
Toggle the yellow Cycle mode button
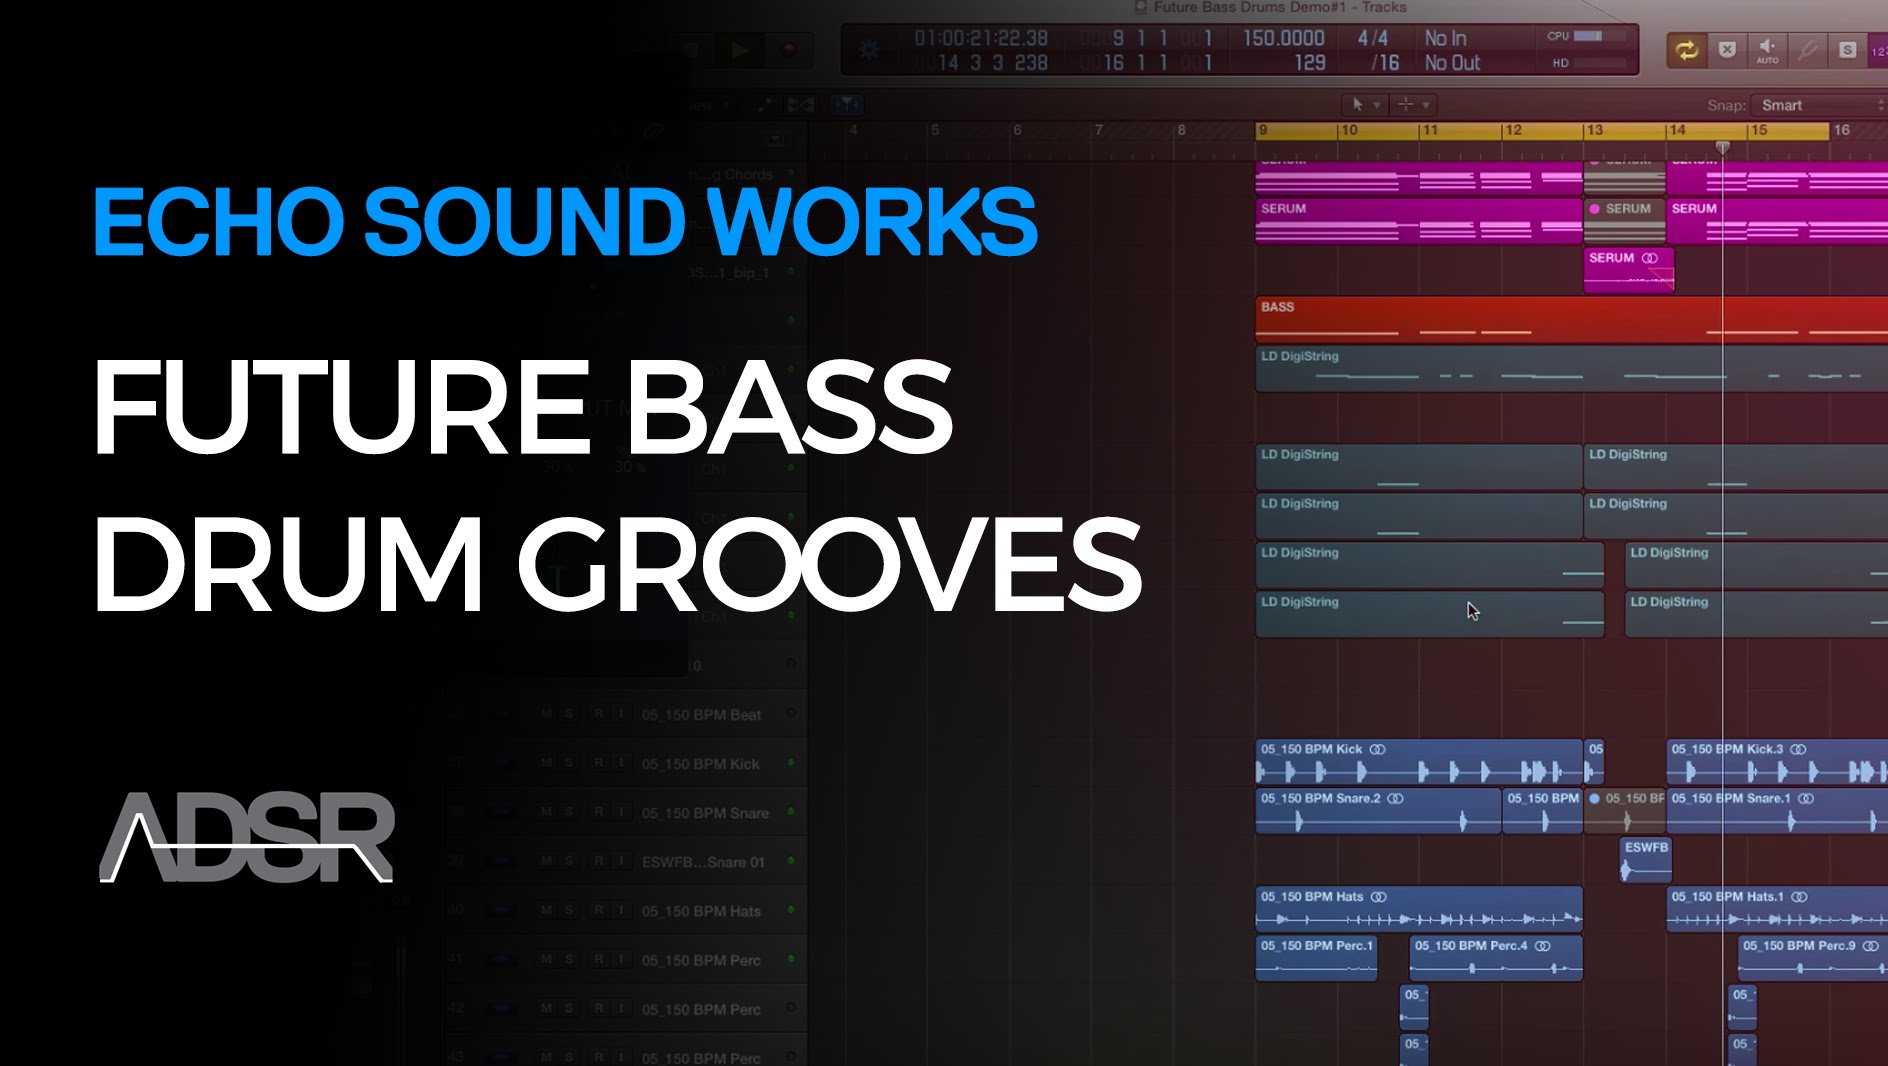(x=1686, y=50)
